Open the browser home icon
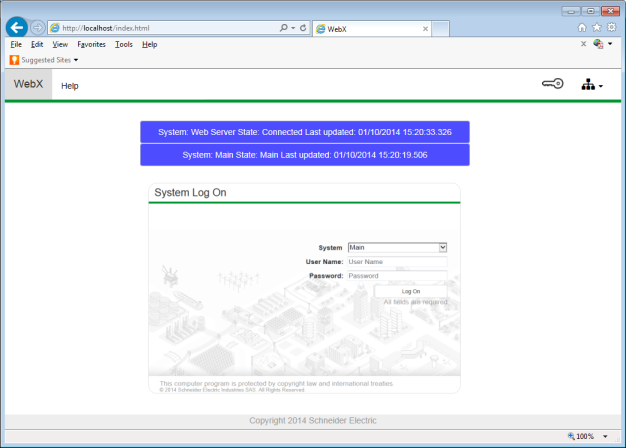 (582, 28)
